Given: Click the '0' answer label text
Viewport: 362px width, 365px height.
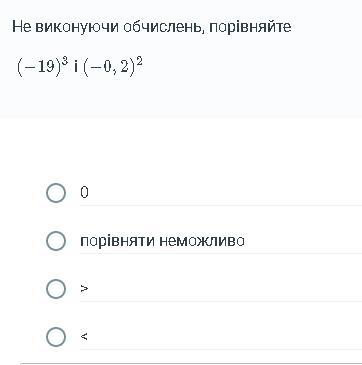Looking at the screenshot, I should coord(84,192).
